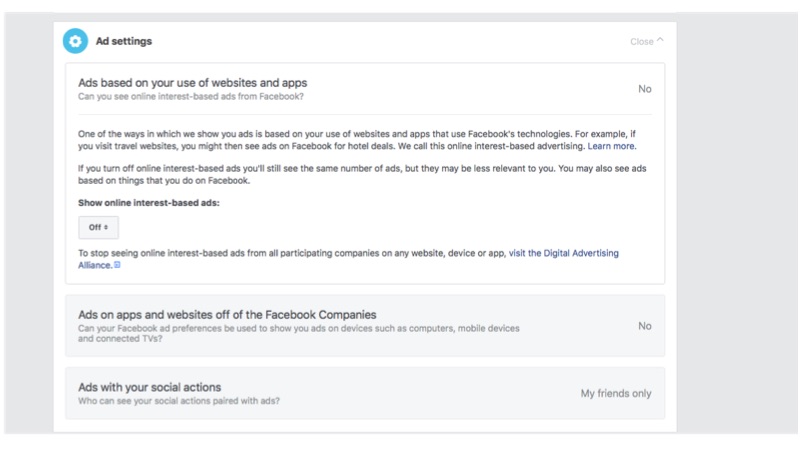Click the 'My friends only' setting value
Screen dimensions: 801x449
click(x=615, y=393)
